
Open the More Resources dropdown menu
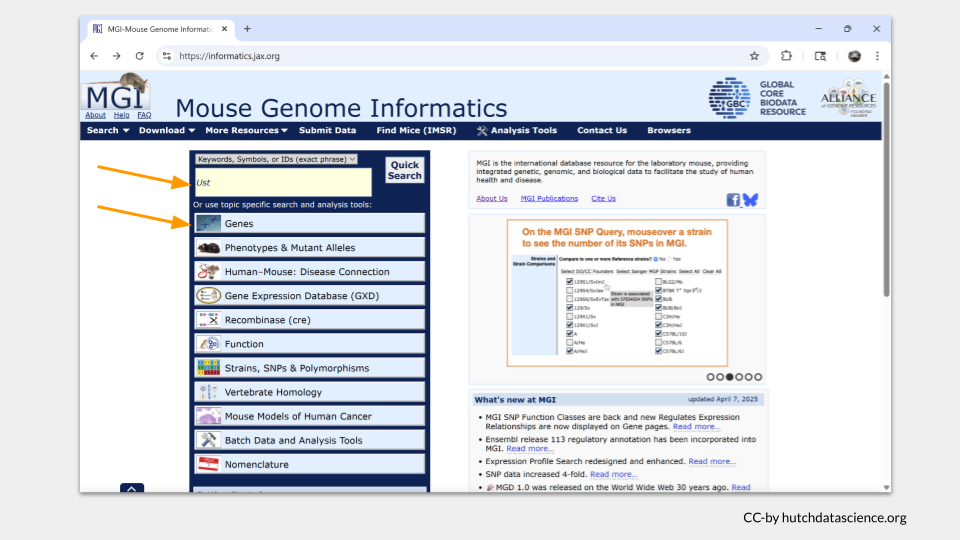click(246, 130)
